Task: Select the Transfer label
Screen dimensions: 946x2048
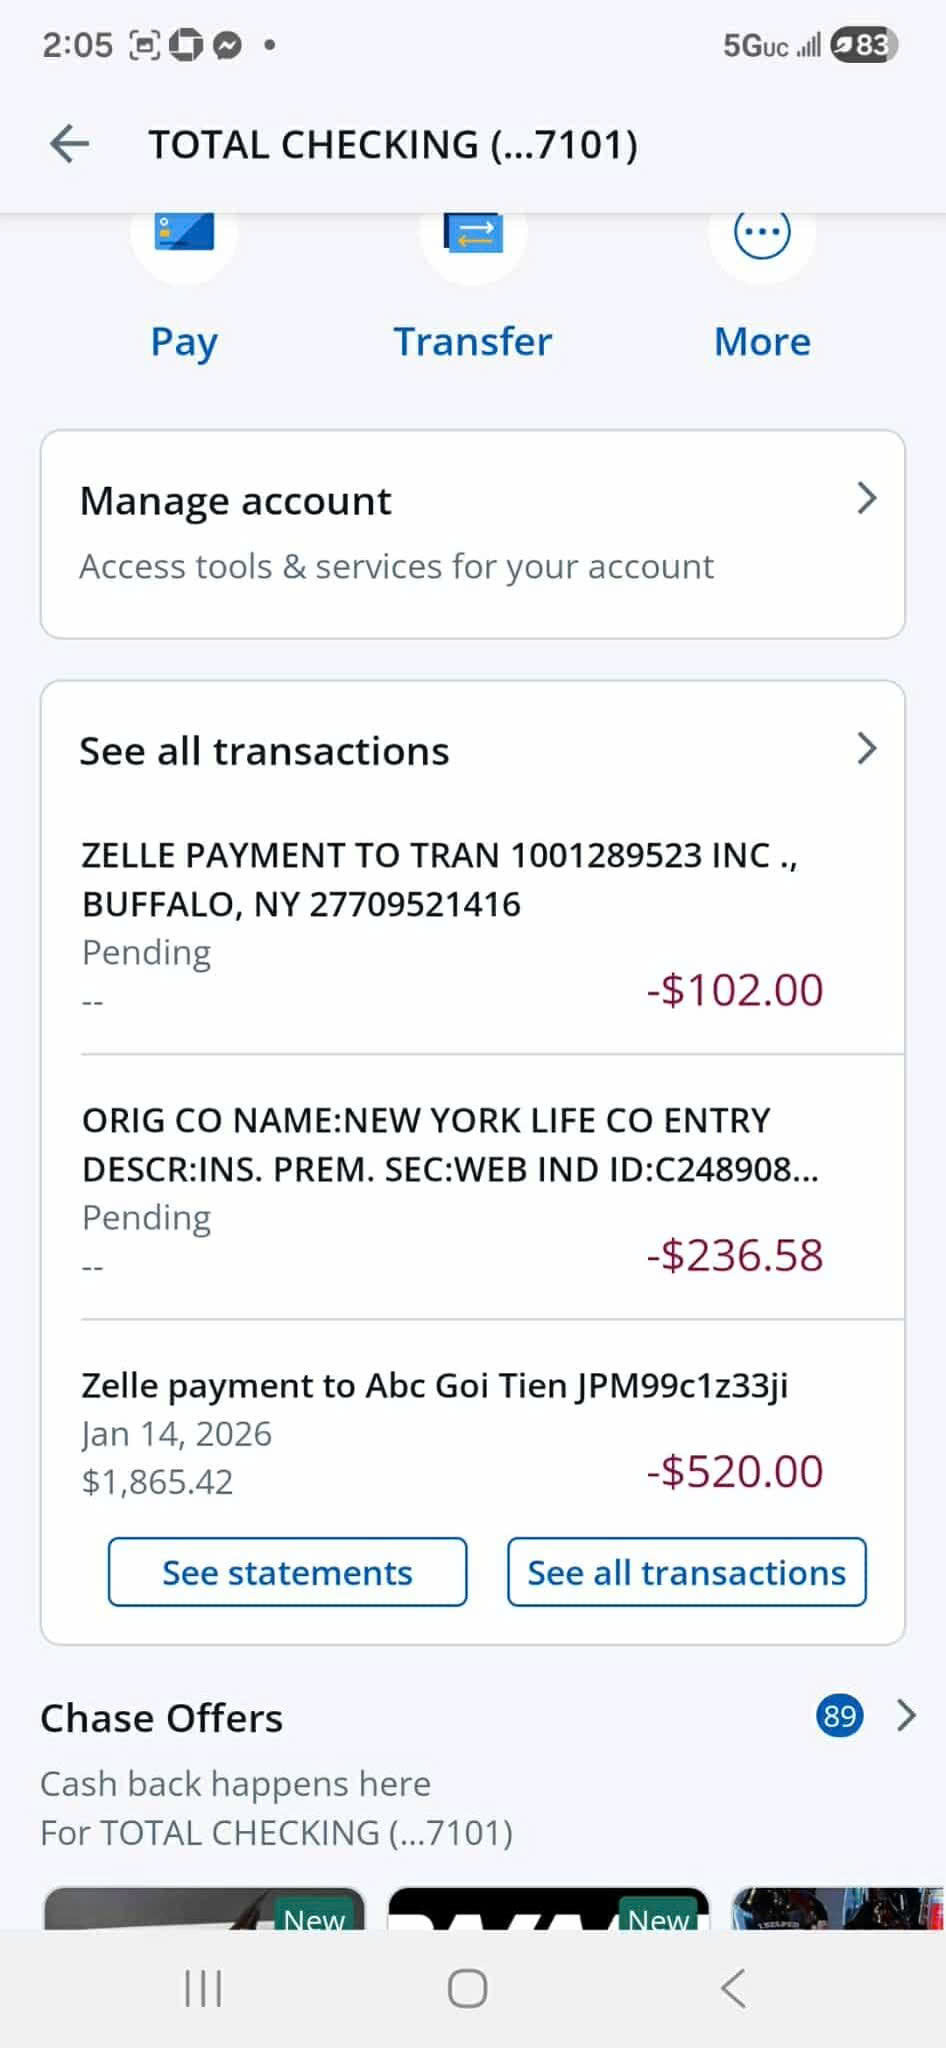Action: pyautogui.click(x=473, y=341)
